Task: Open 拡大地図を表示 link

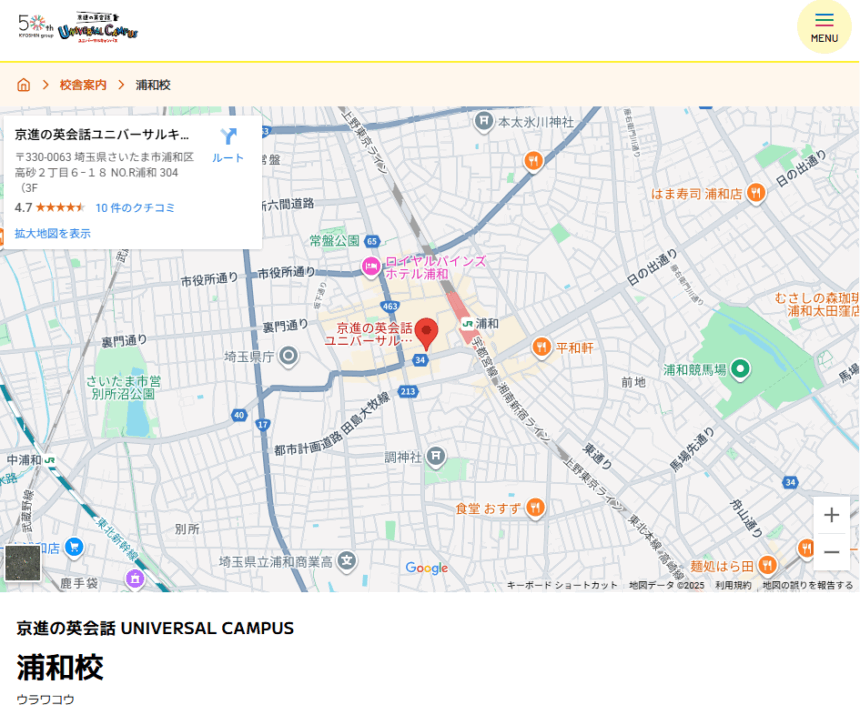Action: tap(52, 233)
